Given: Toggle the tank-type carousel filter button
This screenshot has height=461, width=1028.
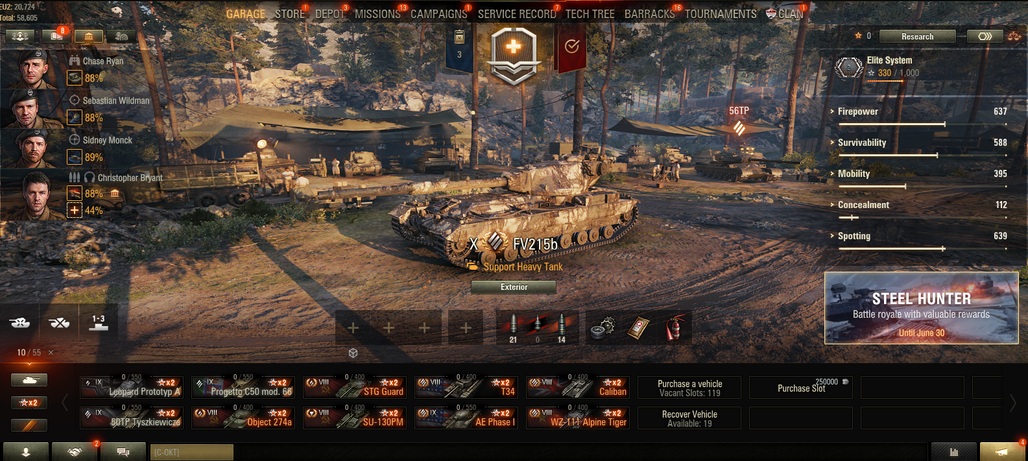Looking at the screenshot, I should tap(29, 380).
